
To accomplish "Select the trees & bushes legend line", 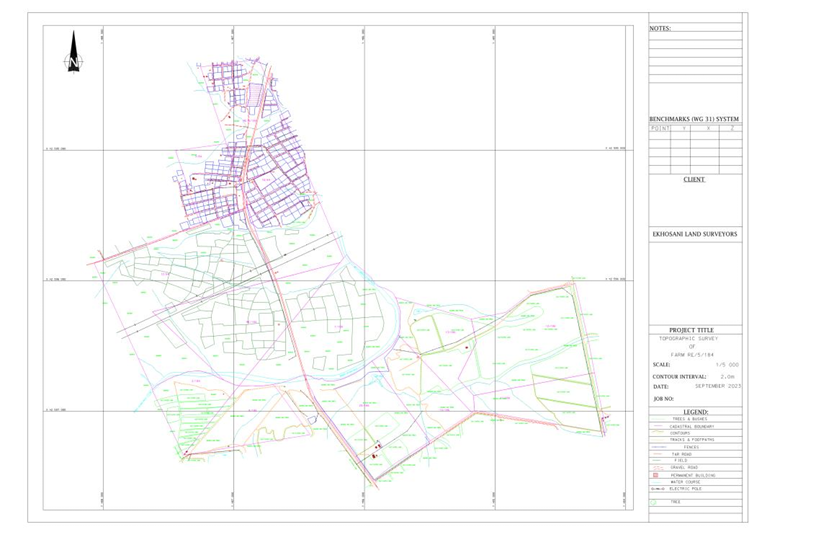I will tap(656, 418).
